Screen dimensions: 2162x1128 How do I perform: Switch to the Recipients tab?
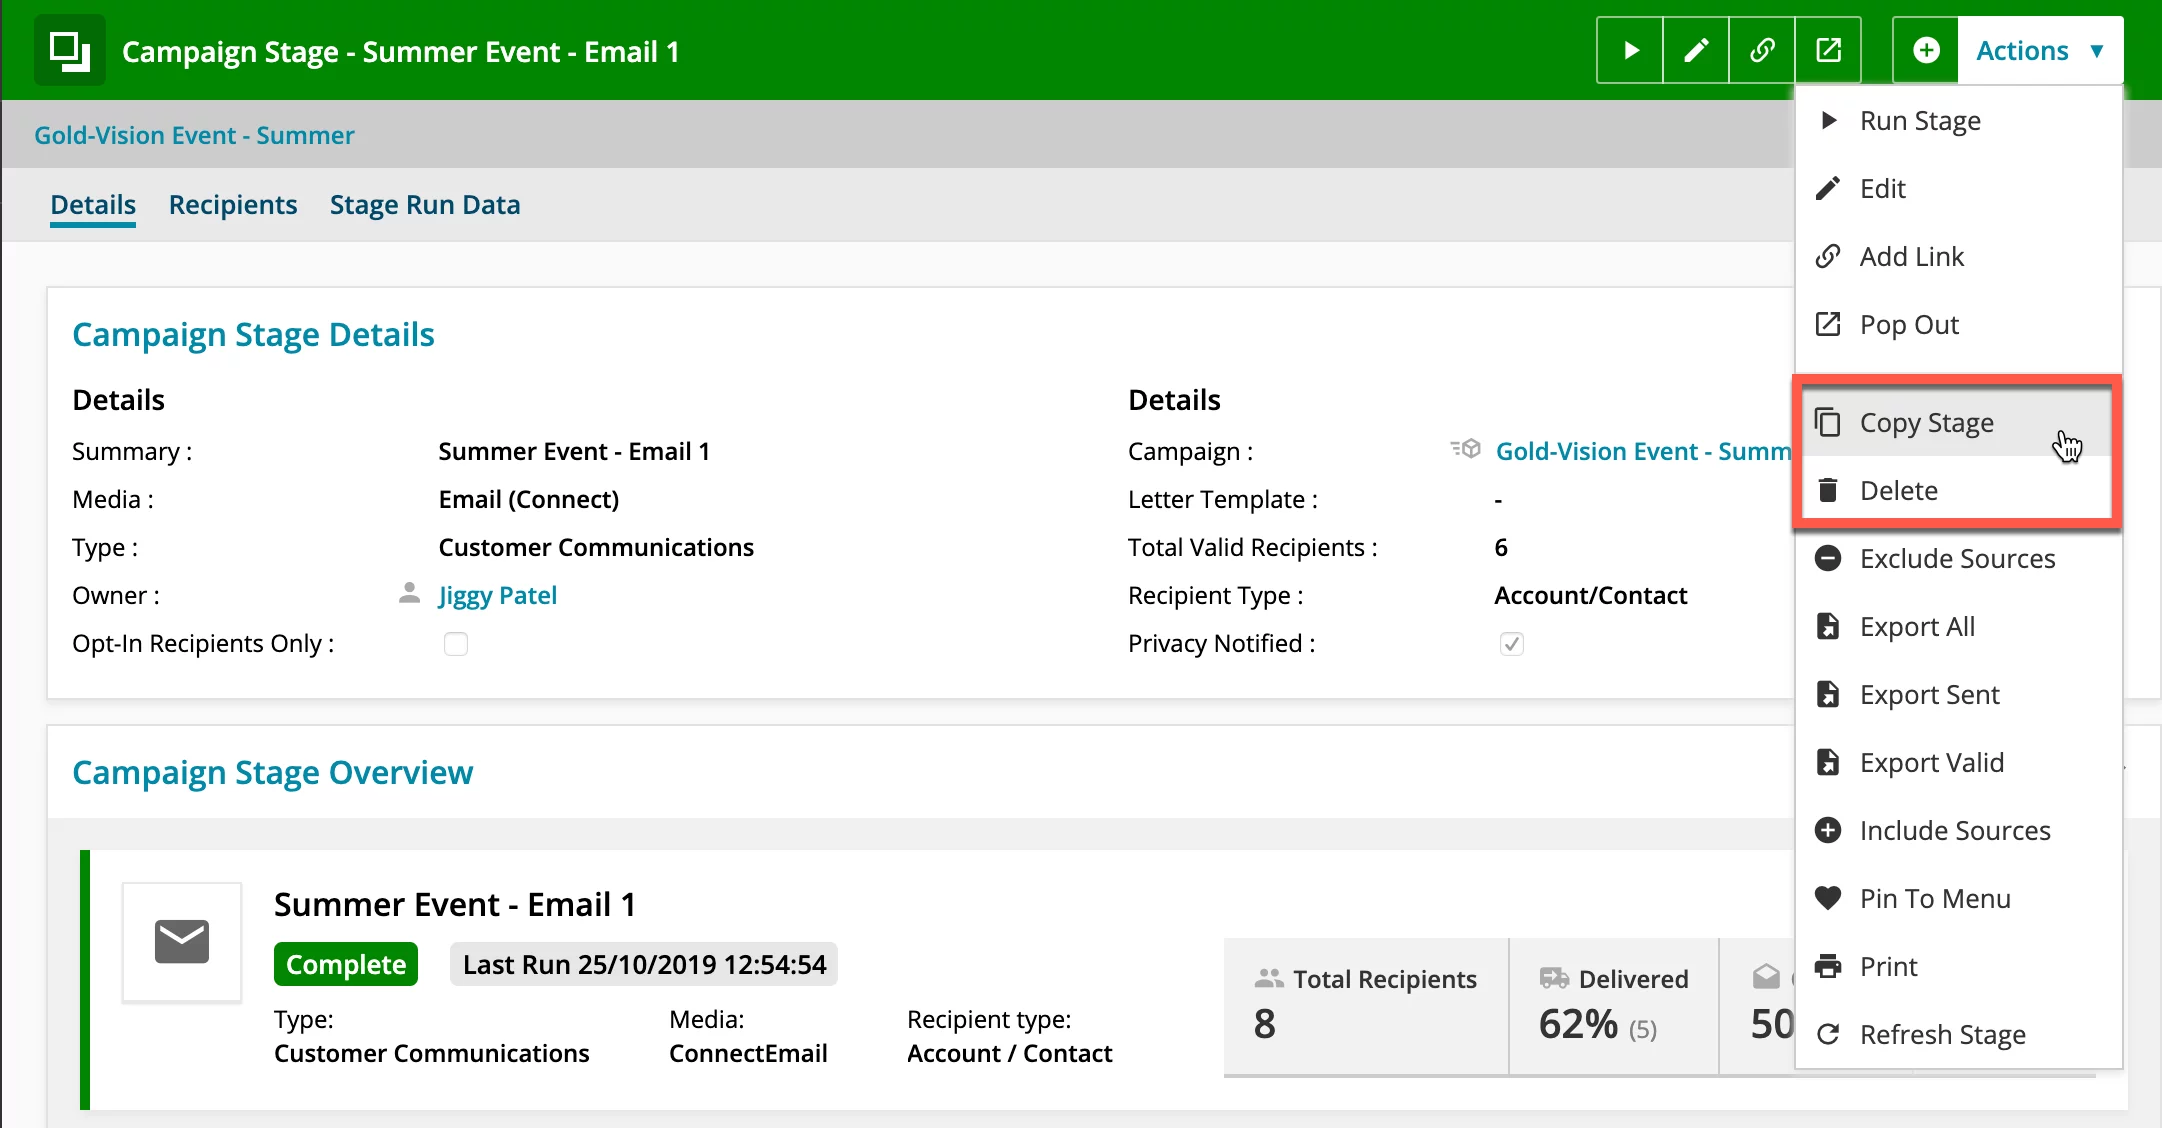[233, 205]
